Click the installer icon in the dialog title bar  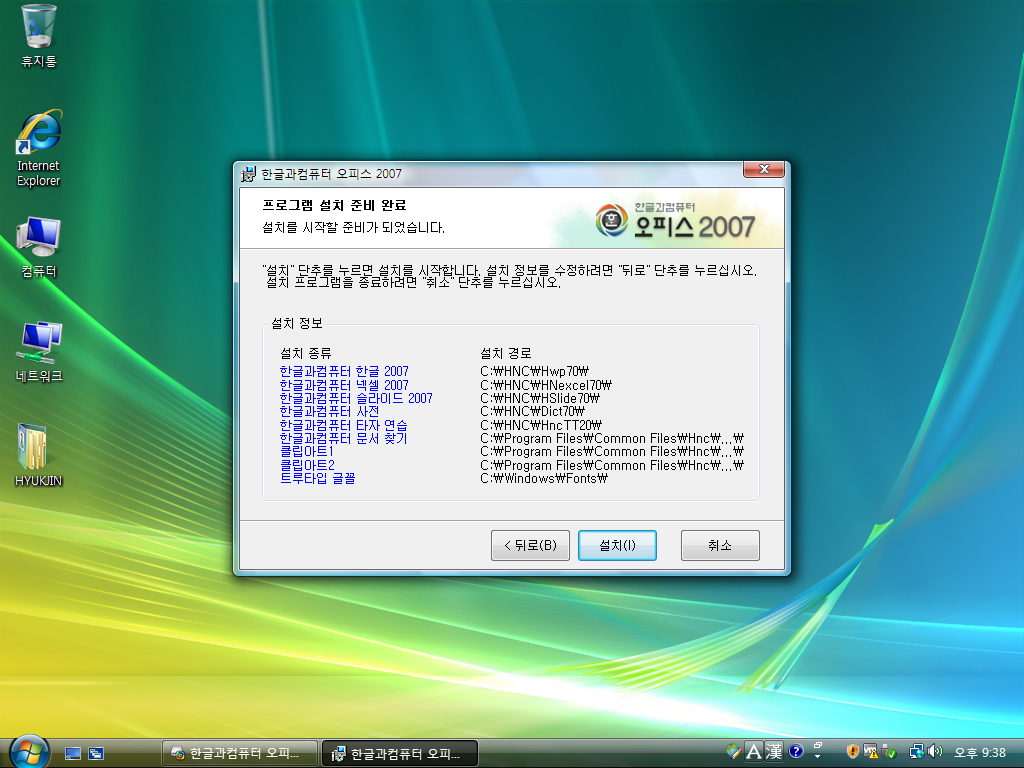249,174
